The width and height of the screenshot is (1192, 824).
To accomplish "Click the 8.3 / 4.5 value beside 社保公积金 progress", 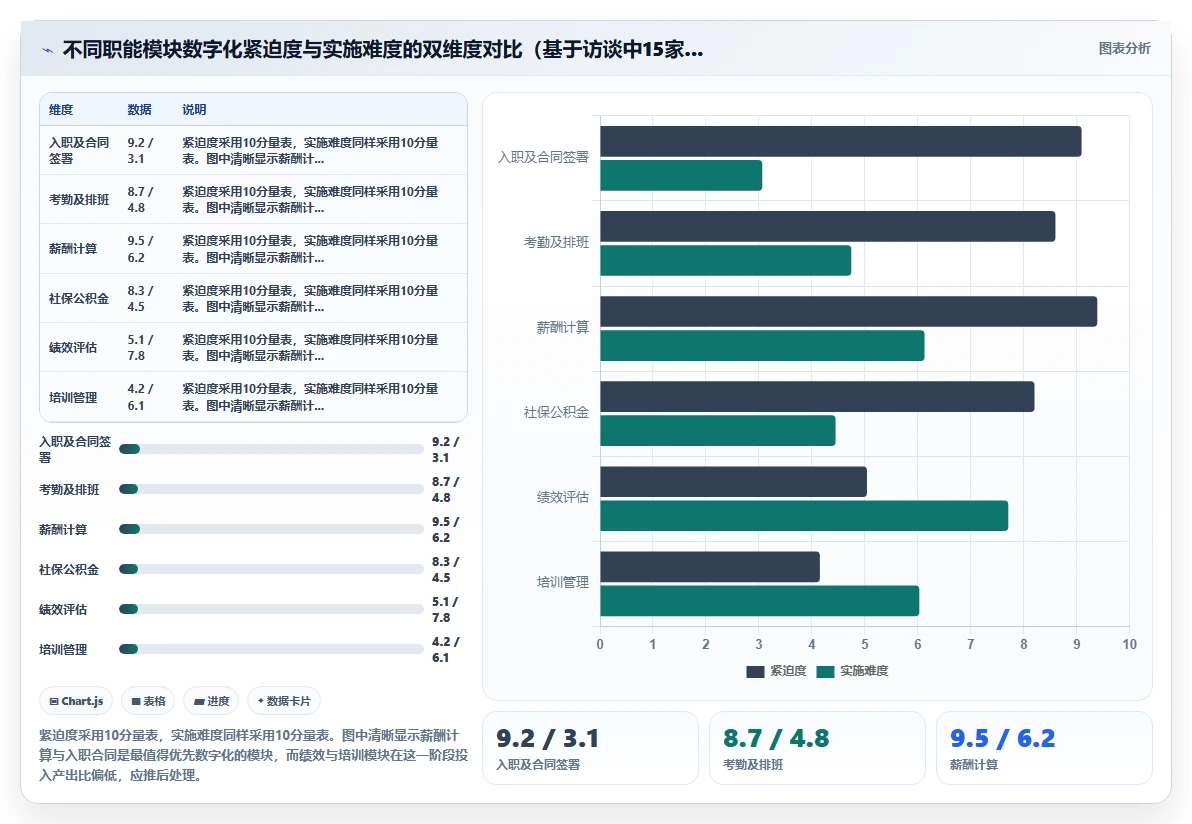I will (x=445, y=569).
